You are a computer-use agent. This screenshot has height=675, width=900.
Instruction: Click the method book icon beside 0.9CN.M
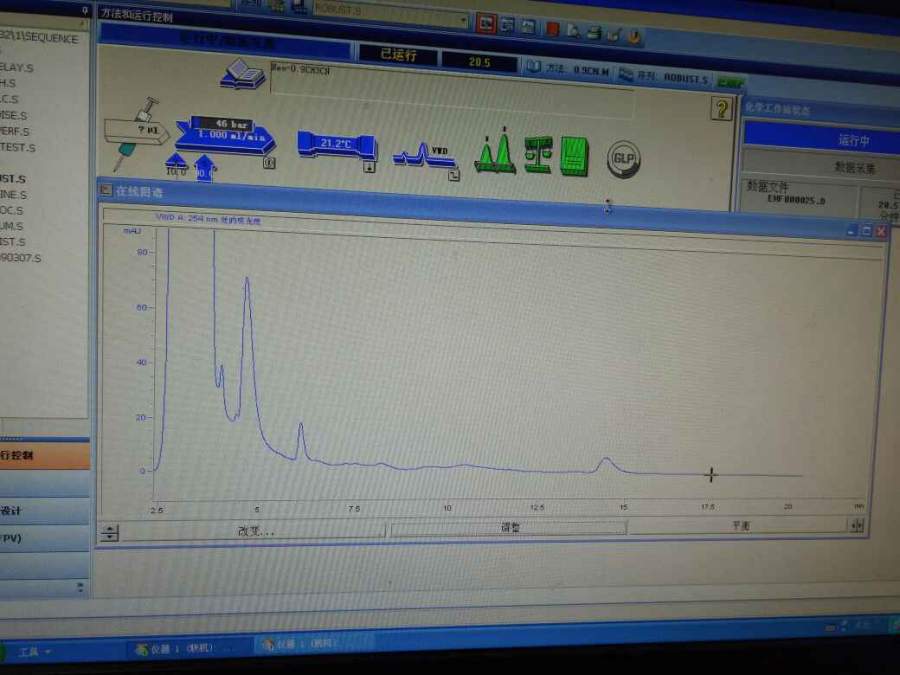pyautogui.click(x=533, y=67)
